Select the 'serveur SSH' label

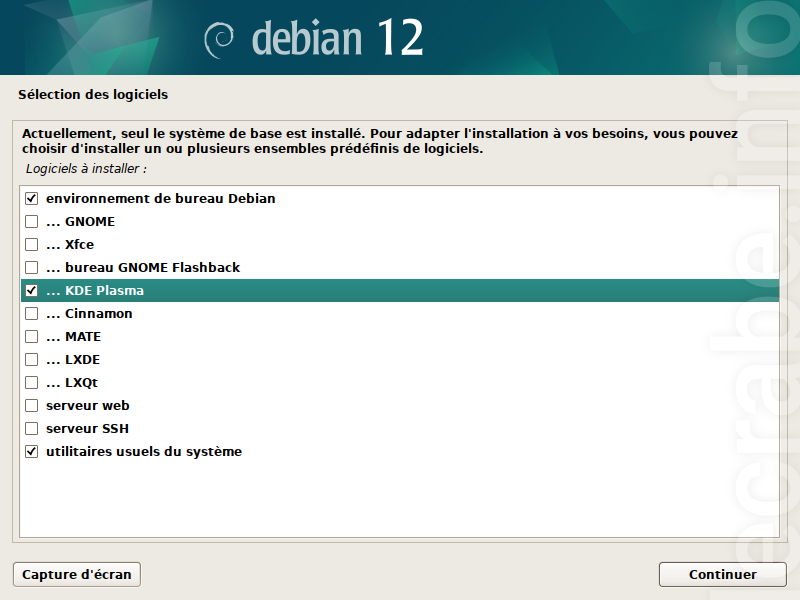click(x=87, y=428)
